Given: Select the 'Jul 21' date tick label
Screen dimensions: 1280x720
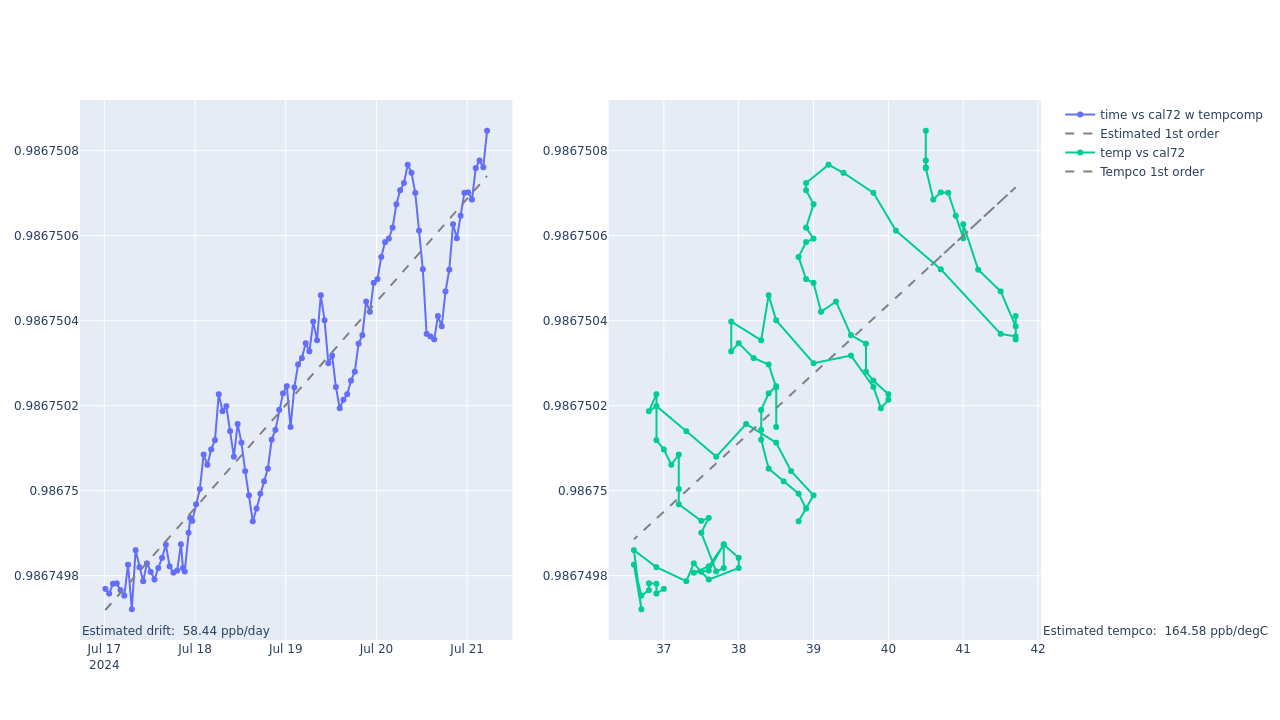Looking at the screenshot, I should (467, 649).
